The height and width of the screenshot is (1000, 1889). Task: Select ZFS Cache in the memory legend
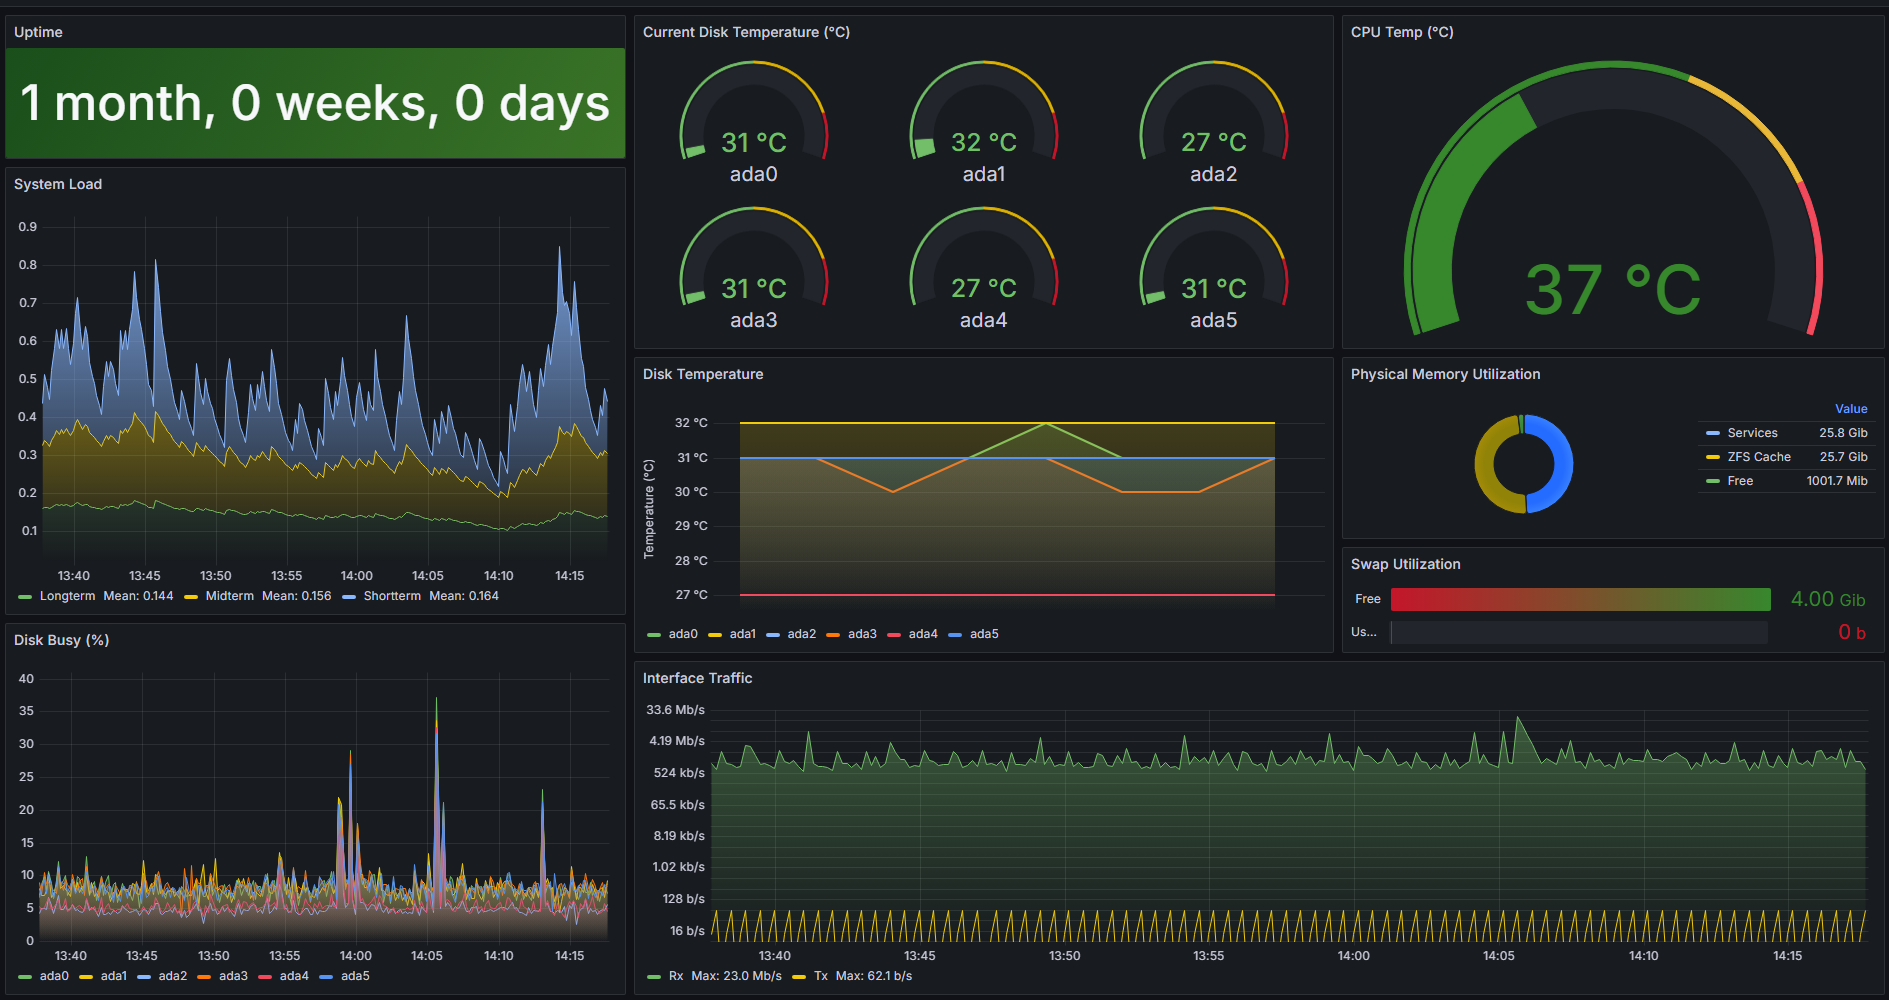point(1759,457)
